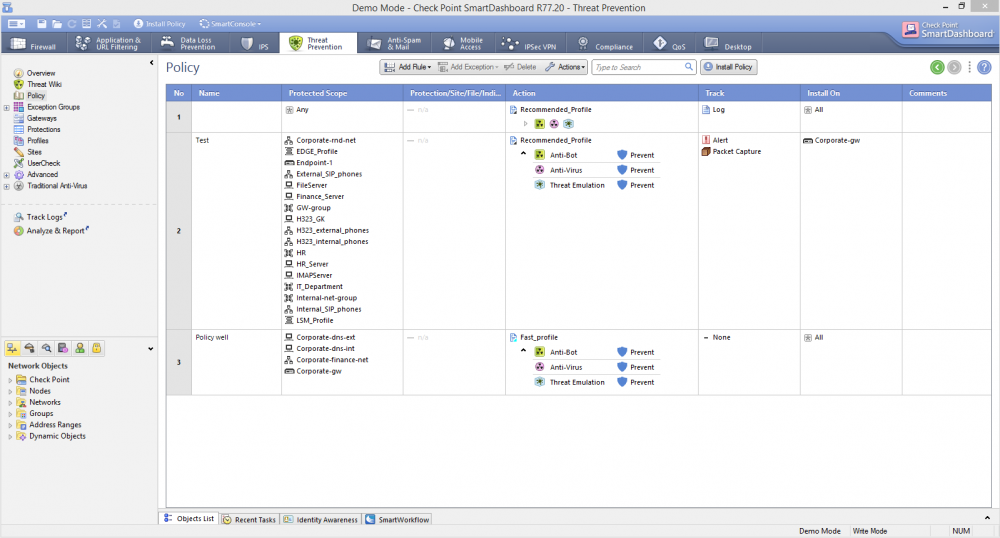Switch to Data Loss Prevention tab

click(189, 43)
